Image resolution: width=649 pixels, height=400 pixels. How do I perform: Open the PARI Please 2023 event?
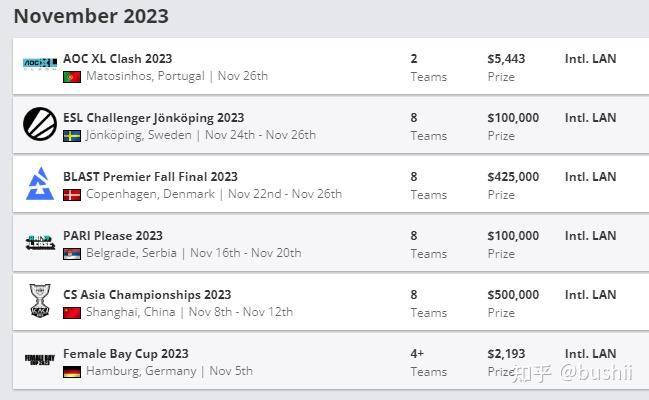(113, 236)
